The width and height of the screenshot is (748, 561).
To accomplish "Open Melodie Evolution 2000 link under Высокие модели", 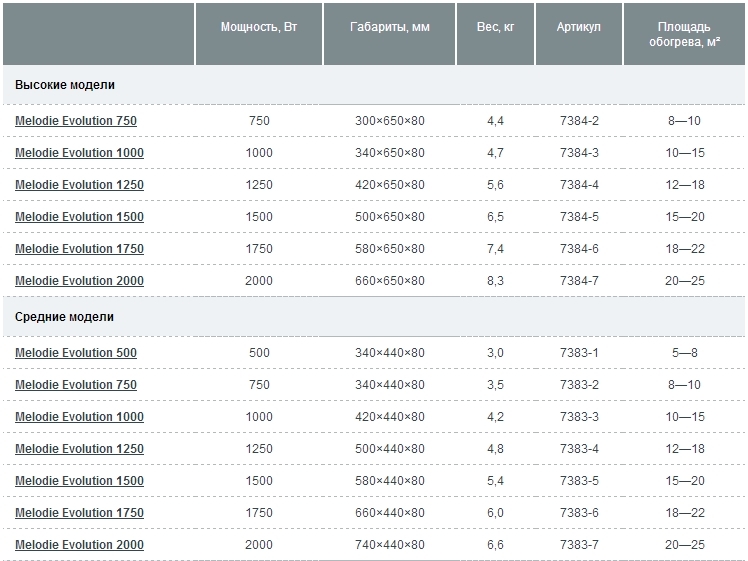I will [79, 280].
